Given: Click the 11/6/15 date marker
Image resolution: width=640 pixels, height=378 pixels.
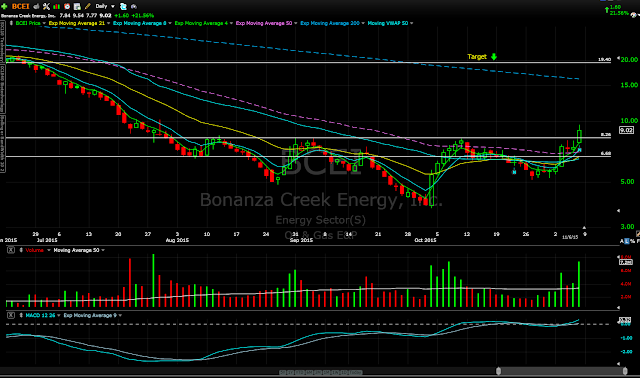Looking at the screenshot, I should click(570, 237).
